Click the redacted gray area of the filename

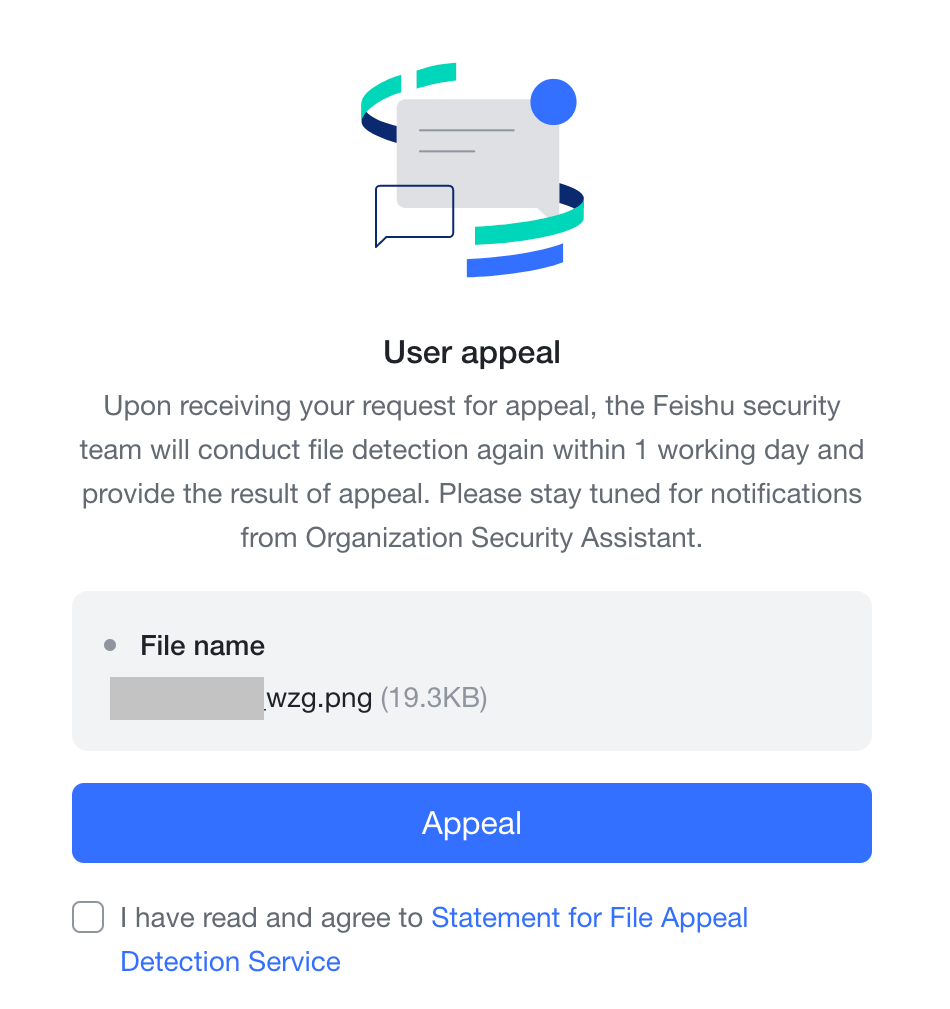pos(186,698)
